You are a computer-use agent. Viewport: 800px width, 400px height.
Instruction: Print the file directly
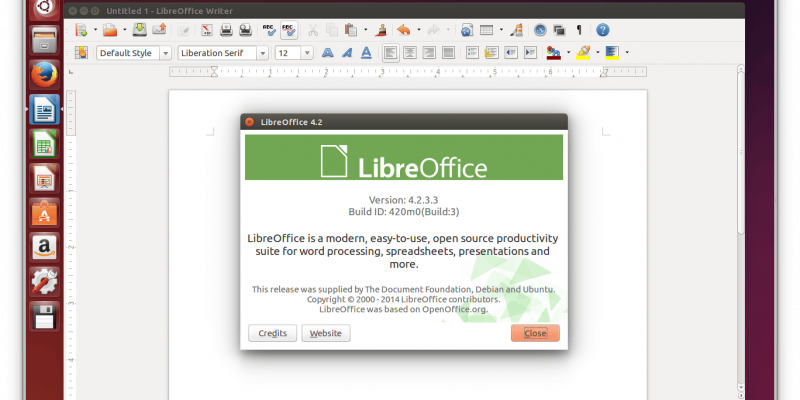(x=226, y=30)
